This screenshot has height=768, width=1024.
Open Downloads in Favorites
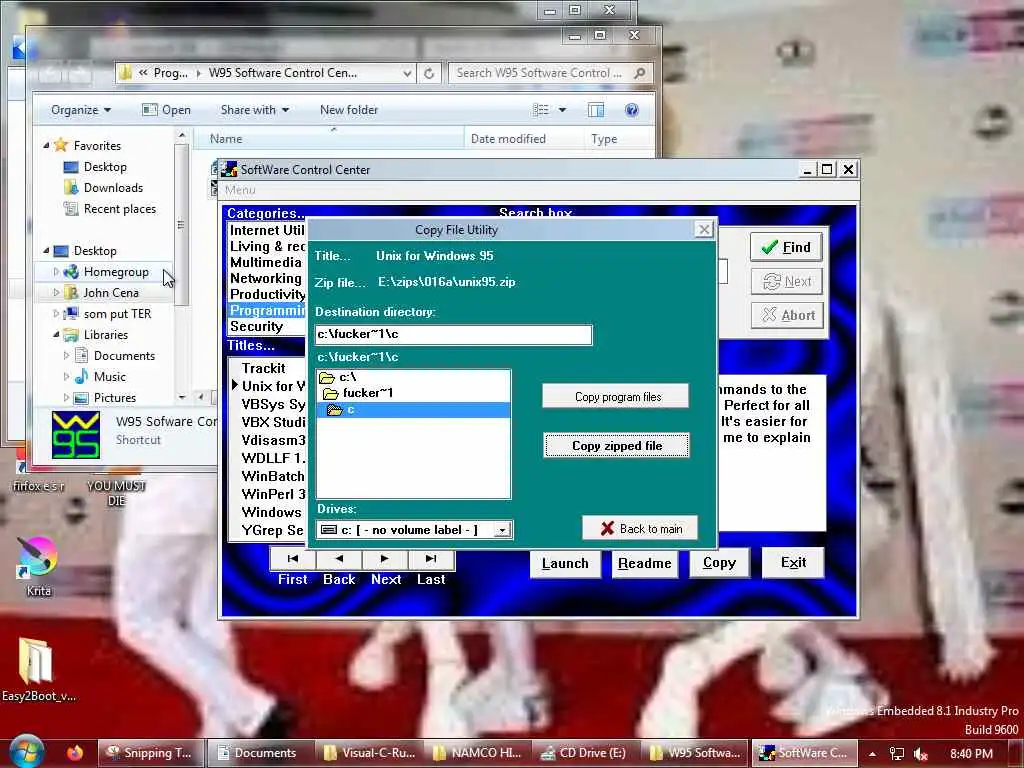[113, 187]
